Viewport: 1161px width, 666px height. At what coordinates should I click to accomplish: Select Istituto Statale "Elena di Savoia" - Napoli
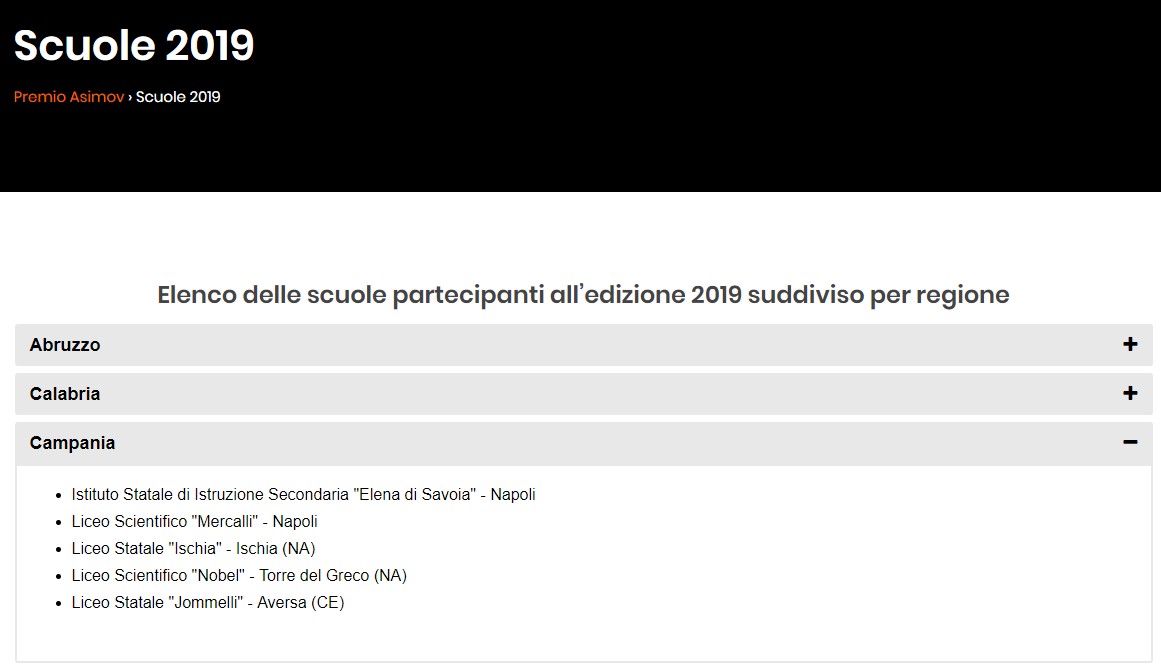[x=303, y=495]
